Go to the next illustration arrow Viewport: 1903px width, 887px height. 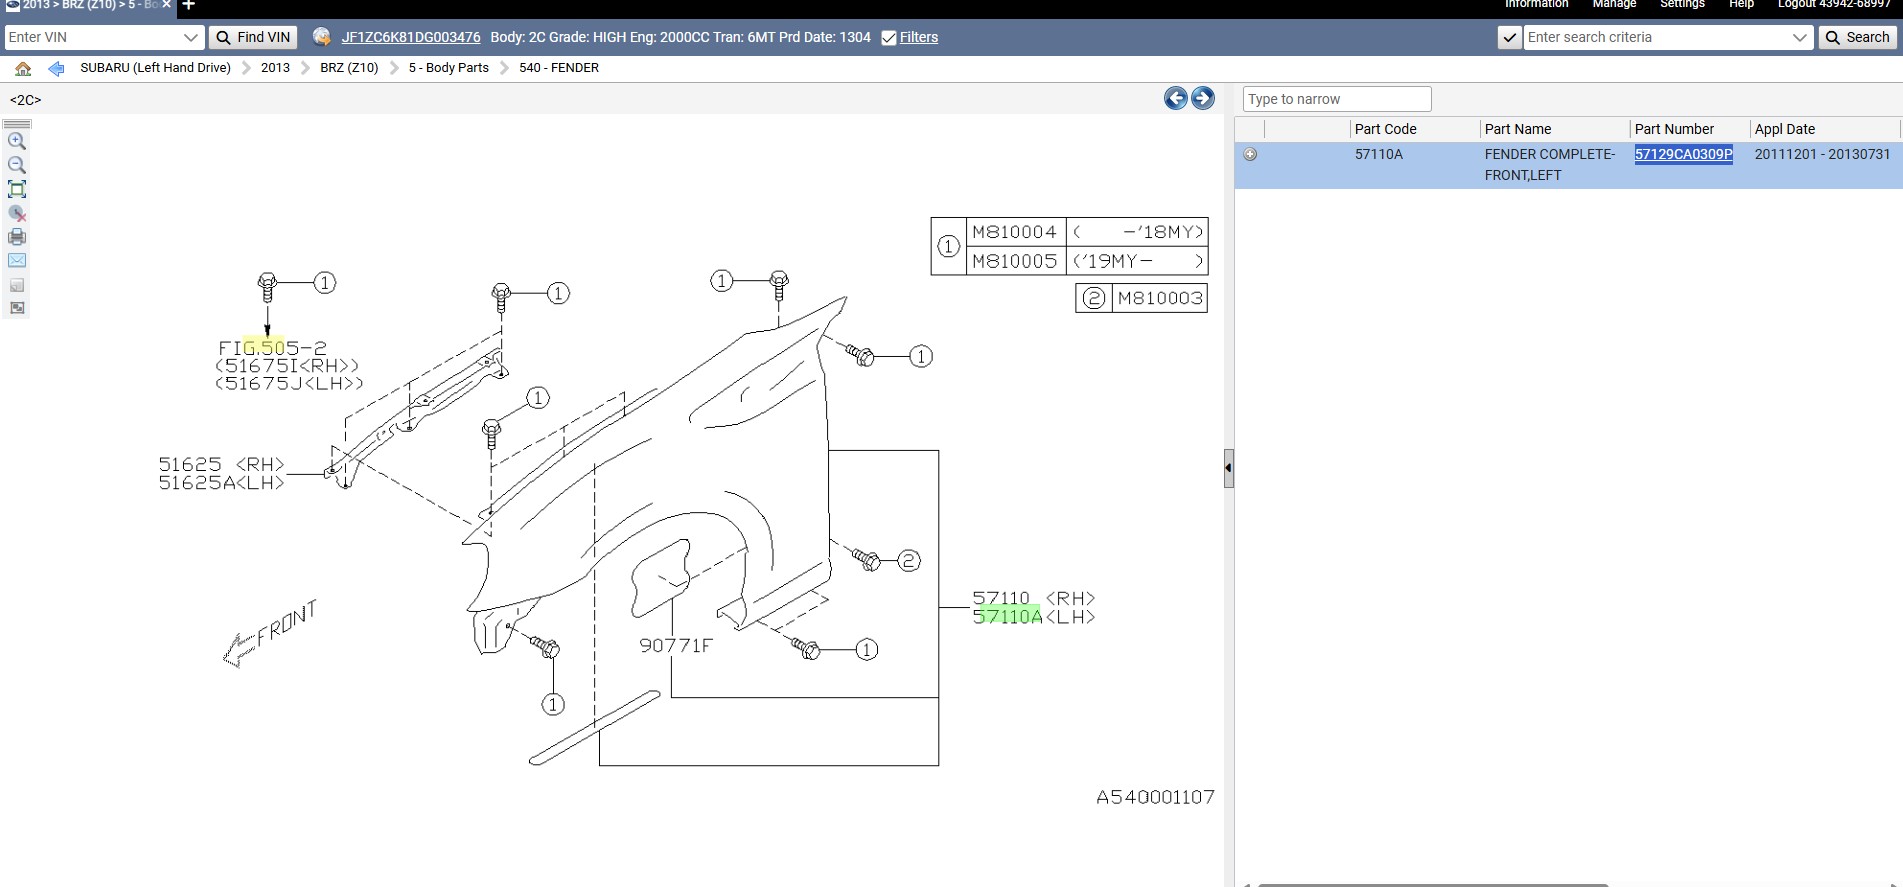click(x=1203, y=98)
